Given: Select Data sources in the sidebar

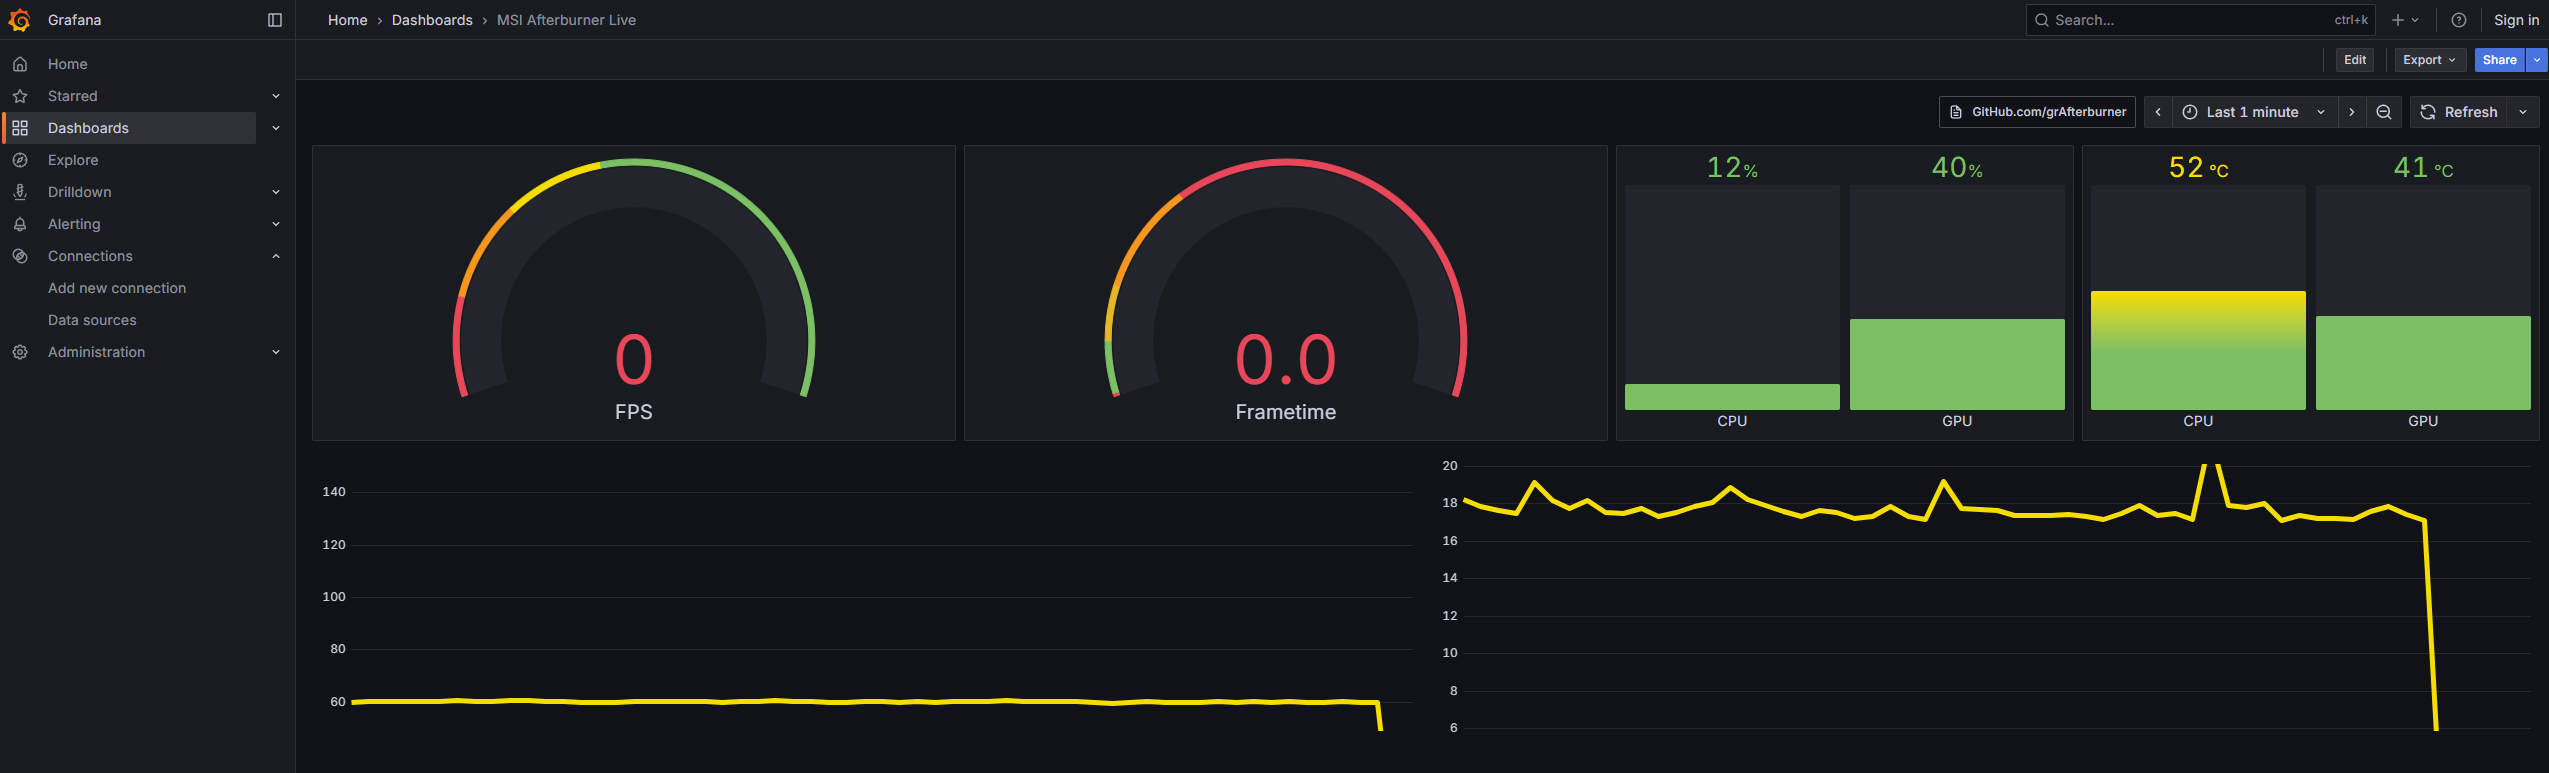Looking at the screenshot, I should click(92, 320).
